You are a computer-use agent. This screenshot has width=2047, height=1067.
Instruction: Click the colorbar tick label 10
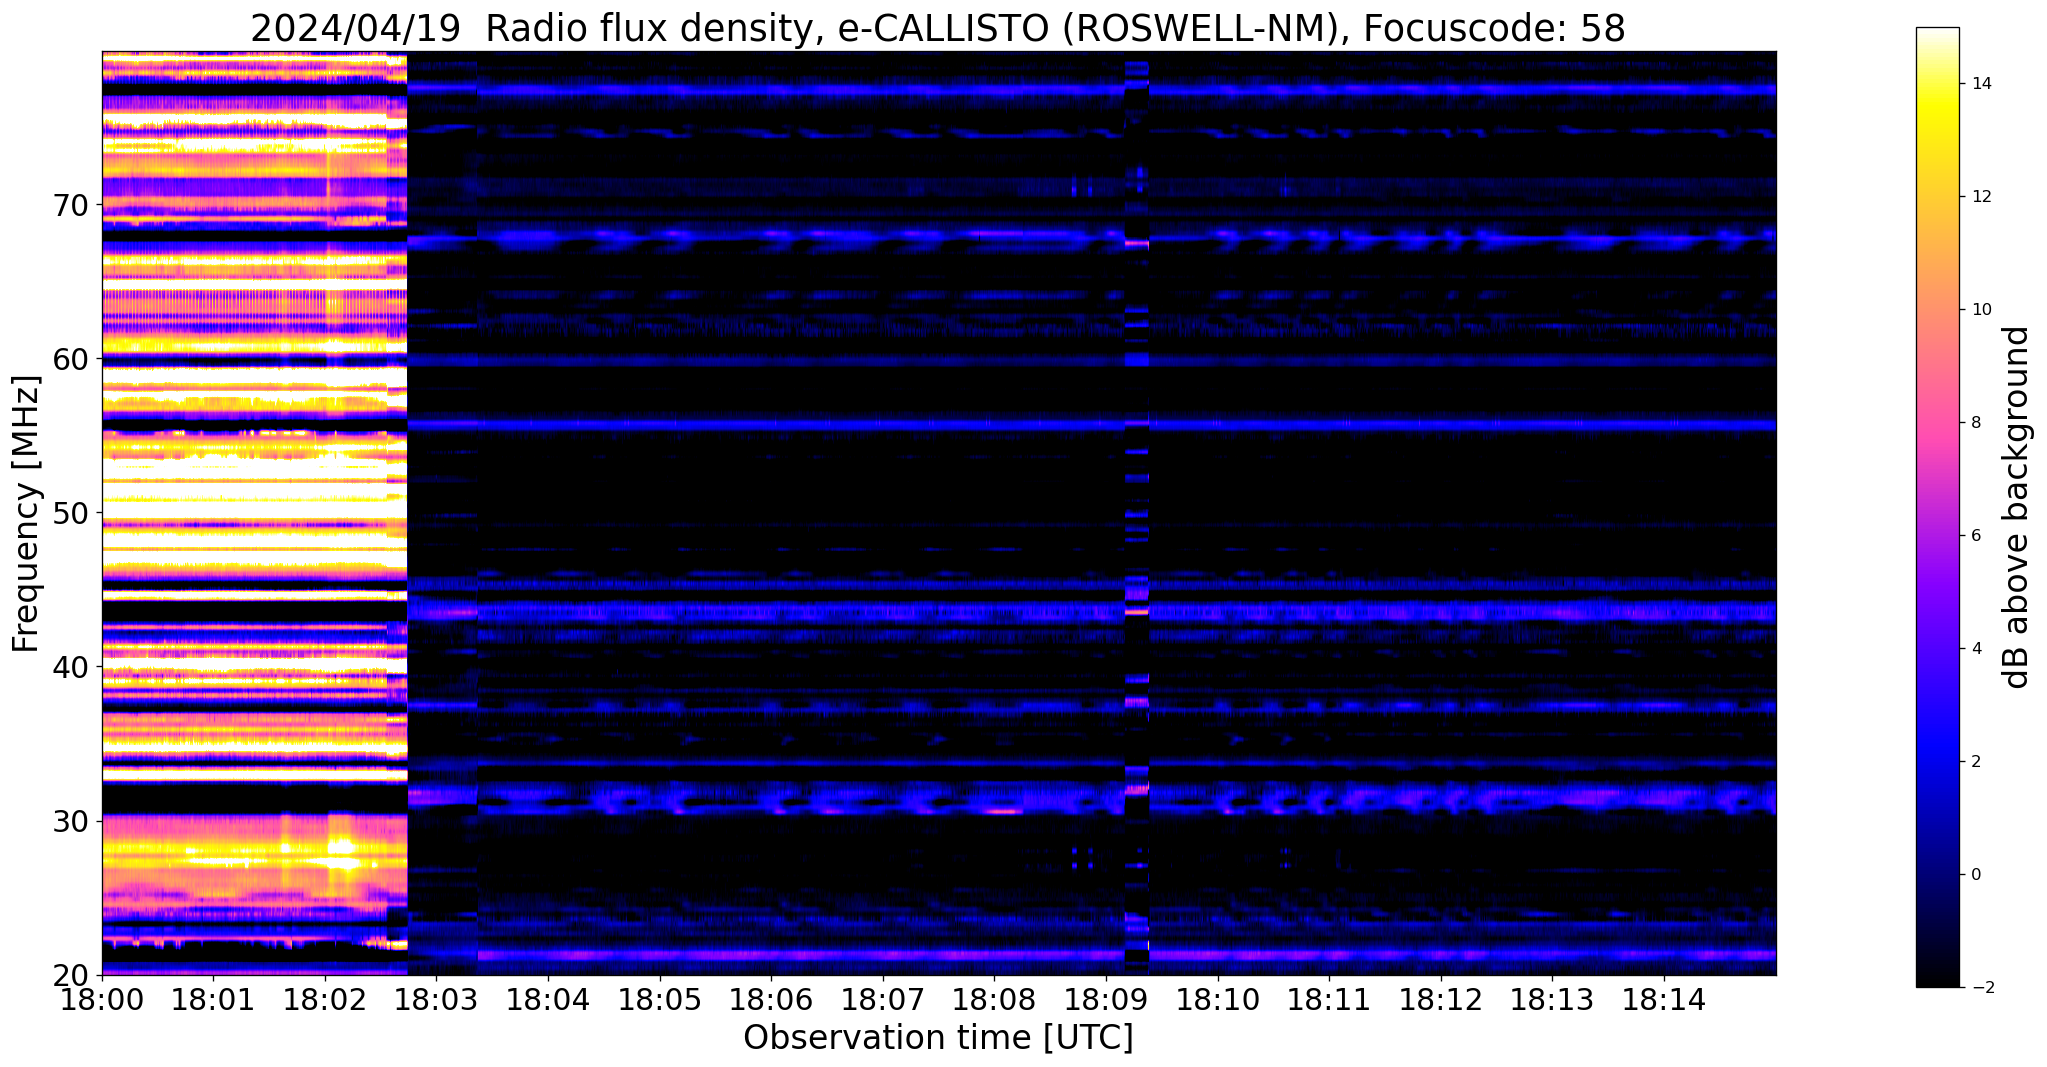[1981, 309]
